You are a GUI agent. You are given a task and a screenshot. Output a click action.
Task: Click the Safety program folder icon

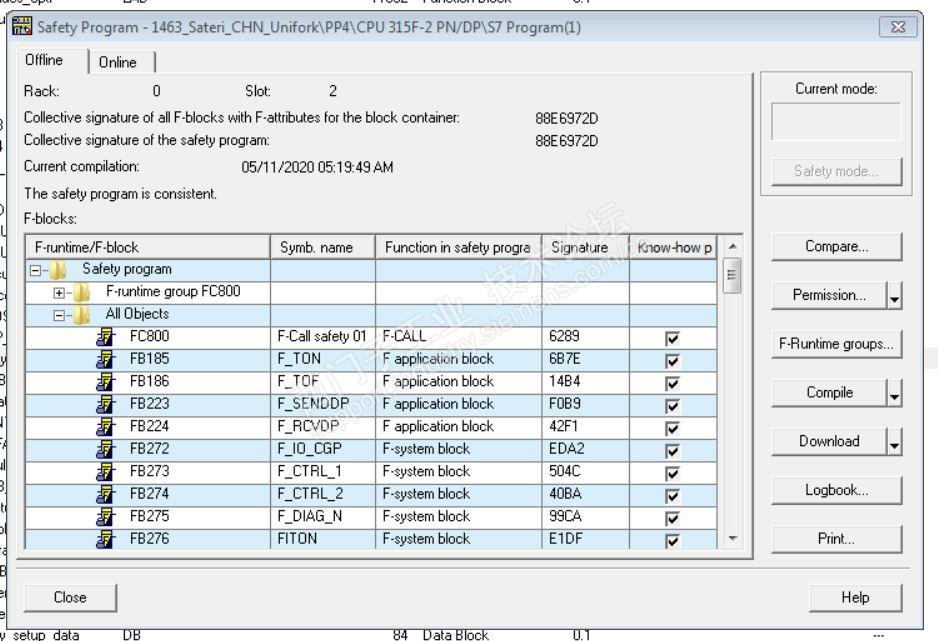tap(59, 270)
